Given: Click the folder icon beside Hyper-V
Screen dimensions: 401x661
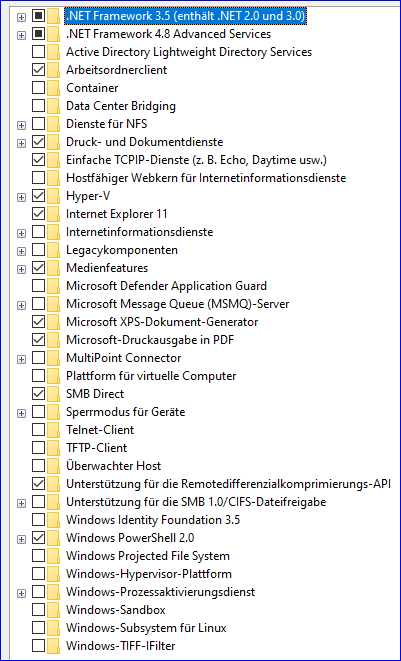Looking at the screenshot, I should pos(53,196).
